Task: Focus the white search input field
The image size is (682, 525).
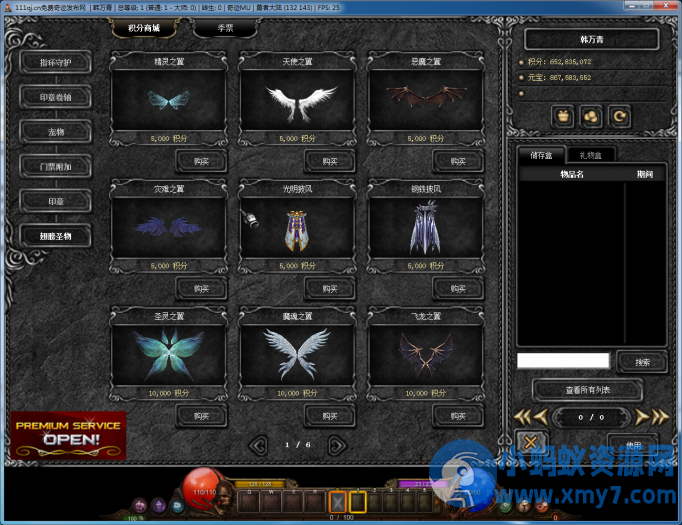Action: tap(563, 361)
